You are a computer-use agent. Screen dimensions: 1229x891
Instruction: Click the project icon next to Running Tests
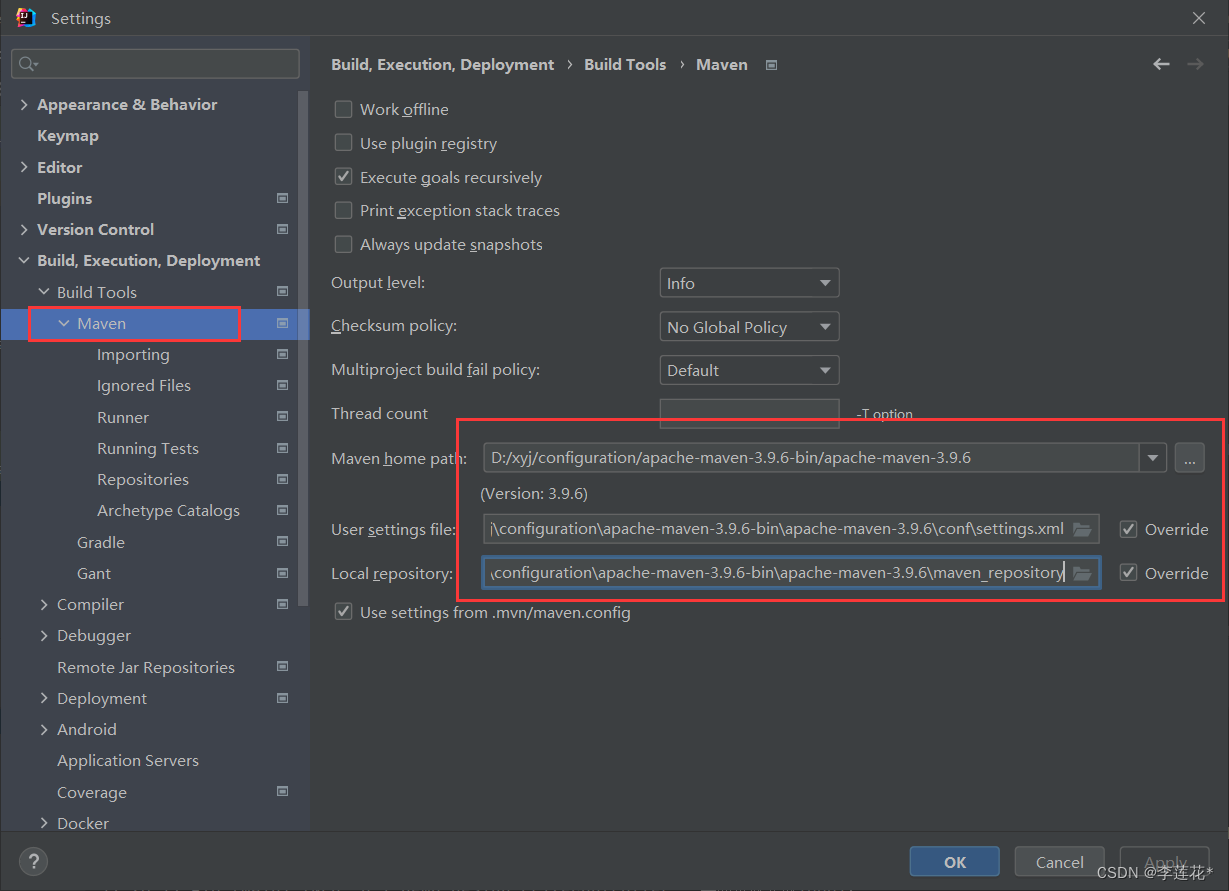(282, 448)
